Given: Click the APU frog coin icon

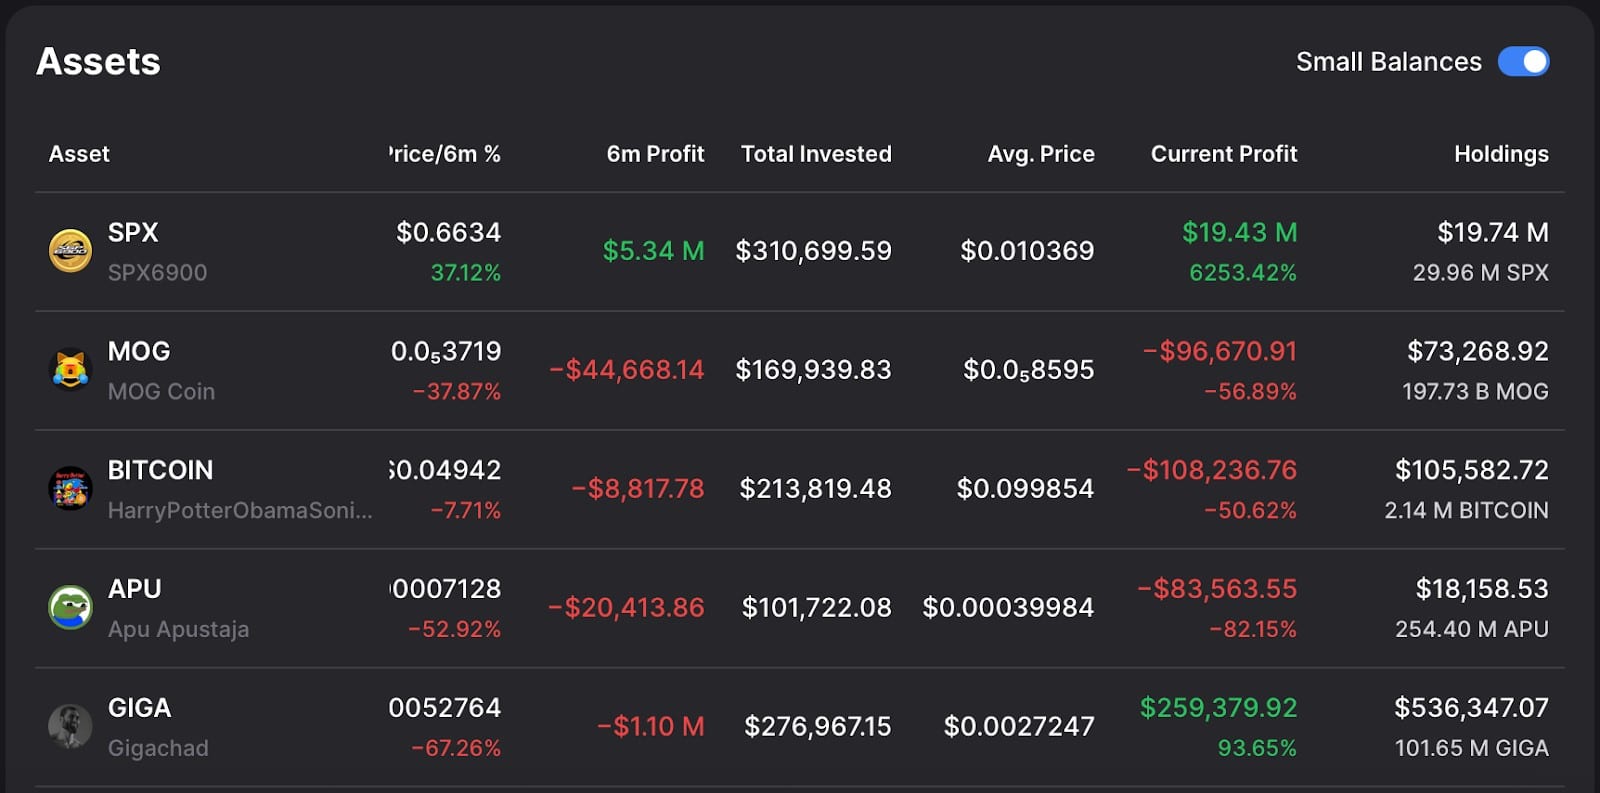Looking at the screenshot, I should tap(70, 608).
